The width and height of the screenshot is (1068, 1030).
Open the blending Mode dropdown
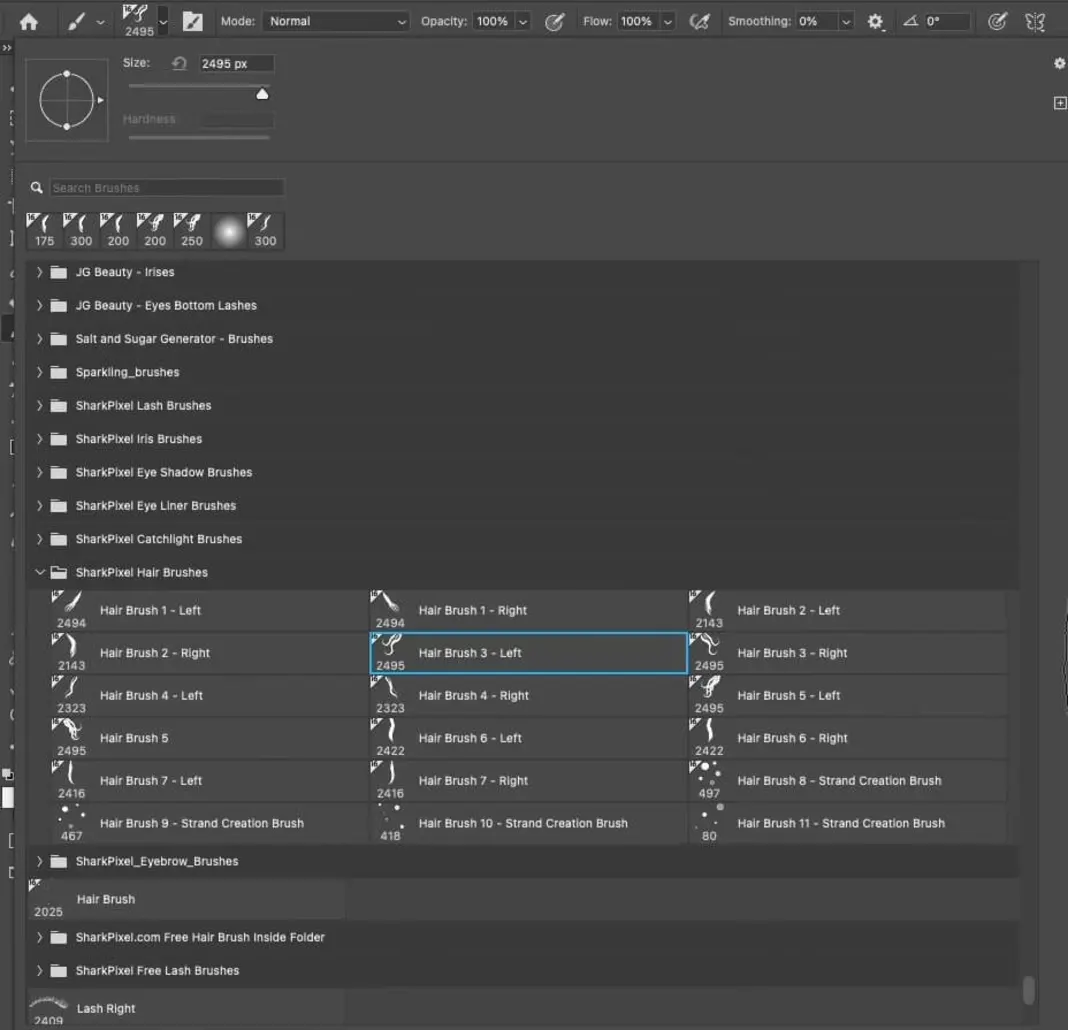click(x=337, y=21)
